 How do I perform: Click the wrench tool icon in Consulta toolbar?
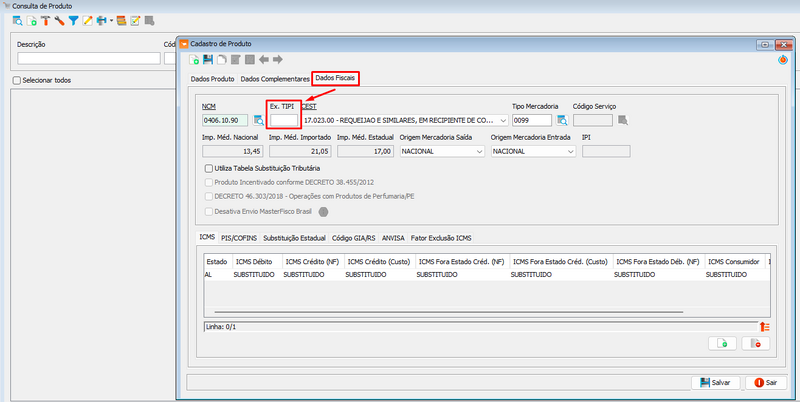tap(60, 20)
